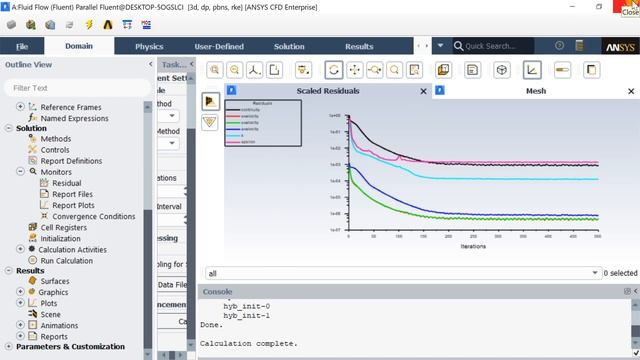Collapse the Outline View panel chevron
This screenshot has height=360, width=640.
(150, 64)
